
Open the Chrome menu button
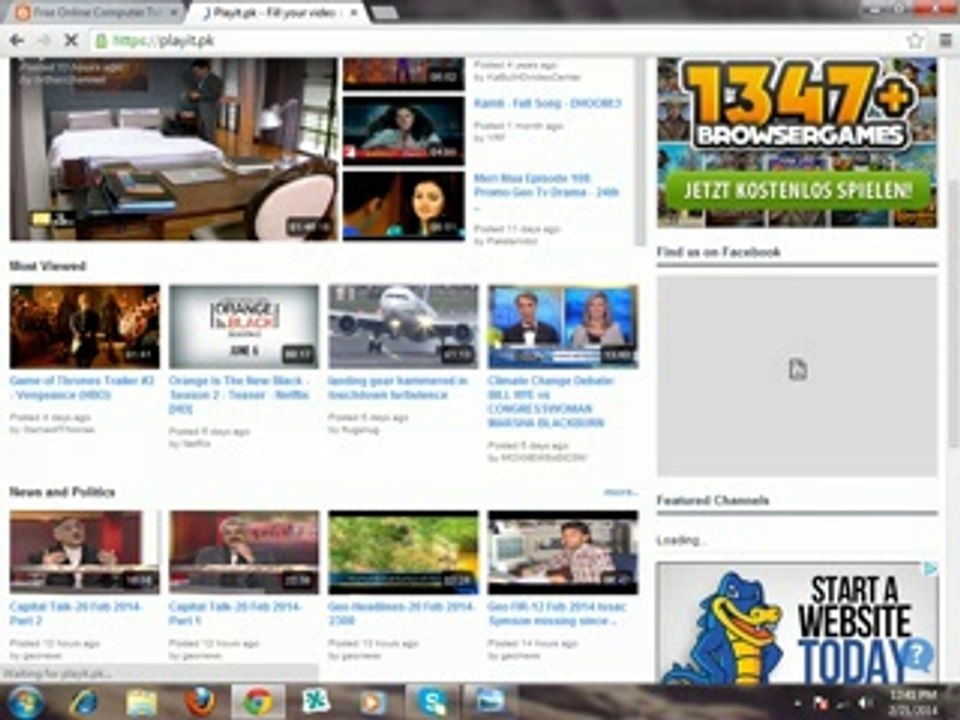click(945, 40)
